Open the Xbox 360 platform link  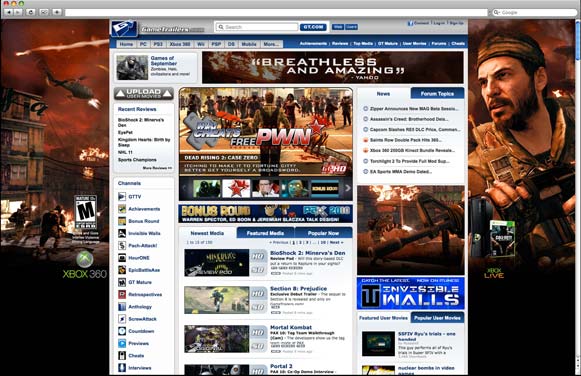pyautogui.click(x=180, y=44)
